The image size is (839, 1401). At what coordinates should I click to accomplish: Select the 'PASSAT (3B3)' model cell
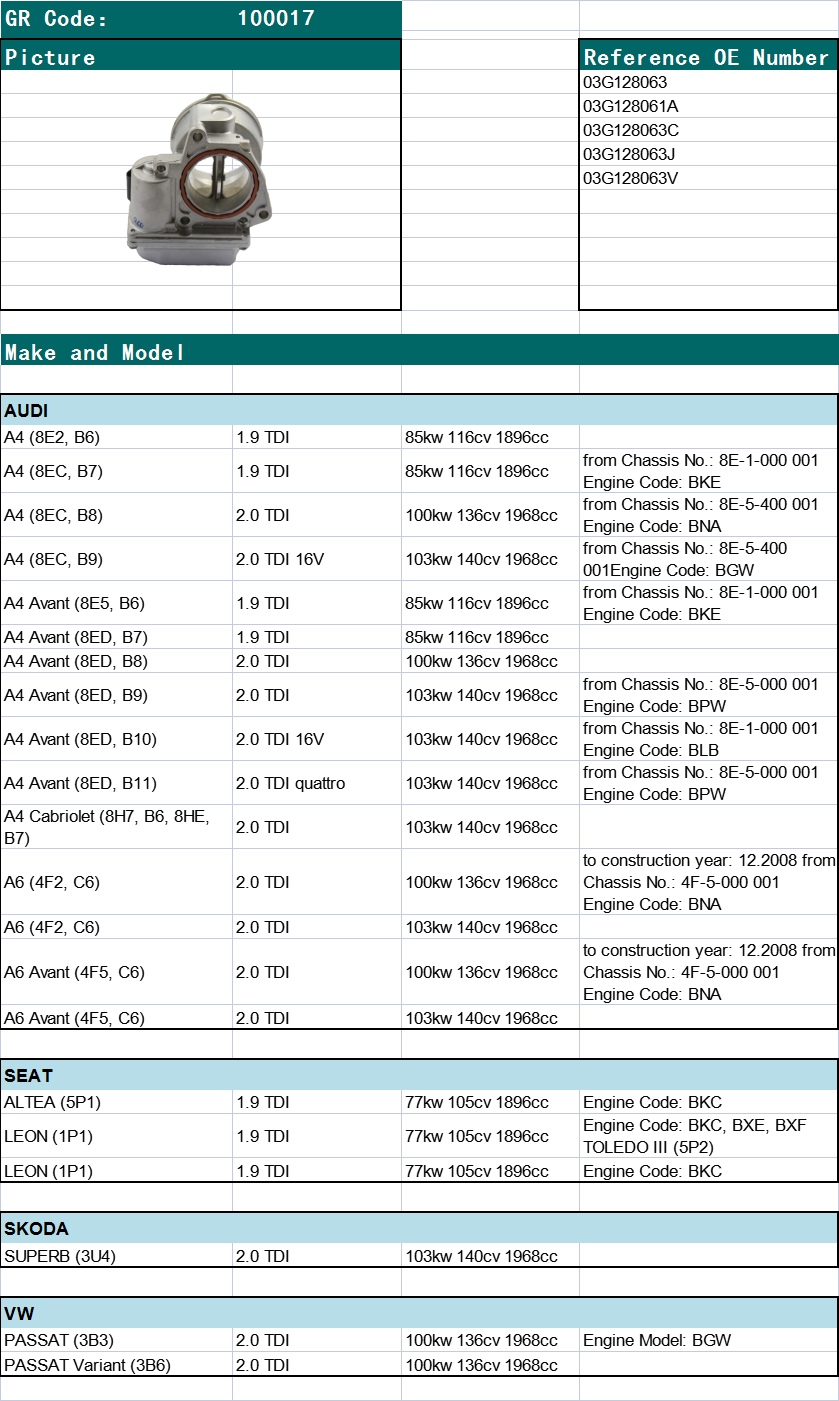tap(116, 1340)
